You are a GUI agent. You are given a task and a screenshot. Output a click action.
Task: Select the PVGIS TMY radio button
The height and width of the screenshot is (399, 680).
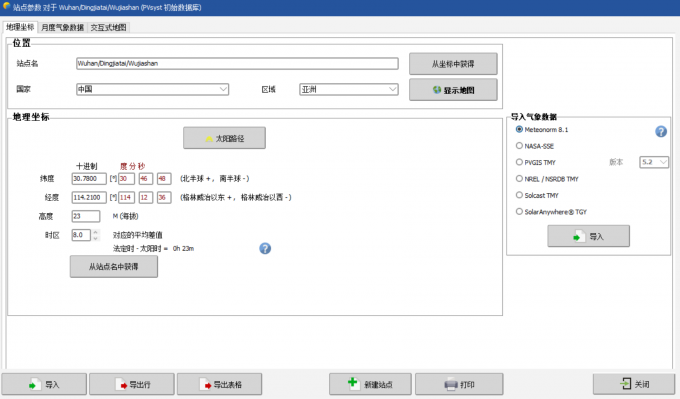tap(519, 162)
